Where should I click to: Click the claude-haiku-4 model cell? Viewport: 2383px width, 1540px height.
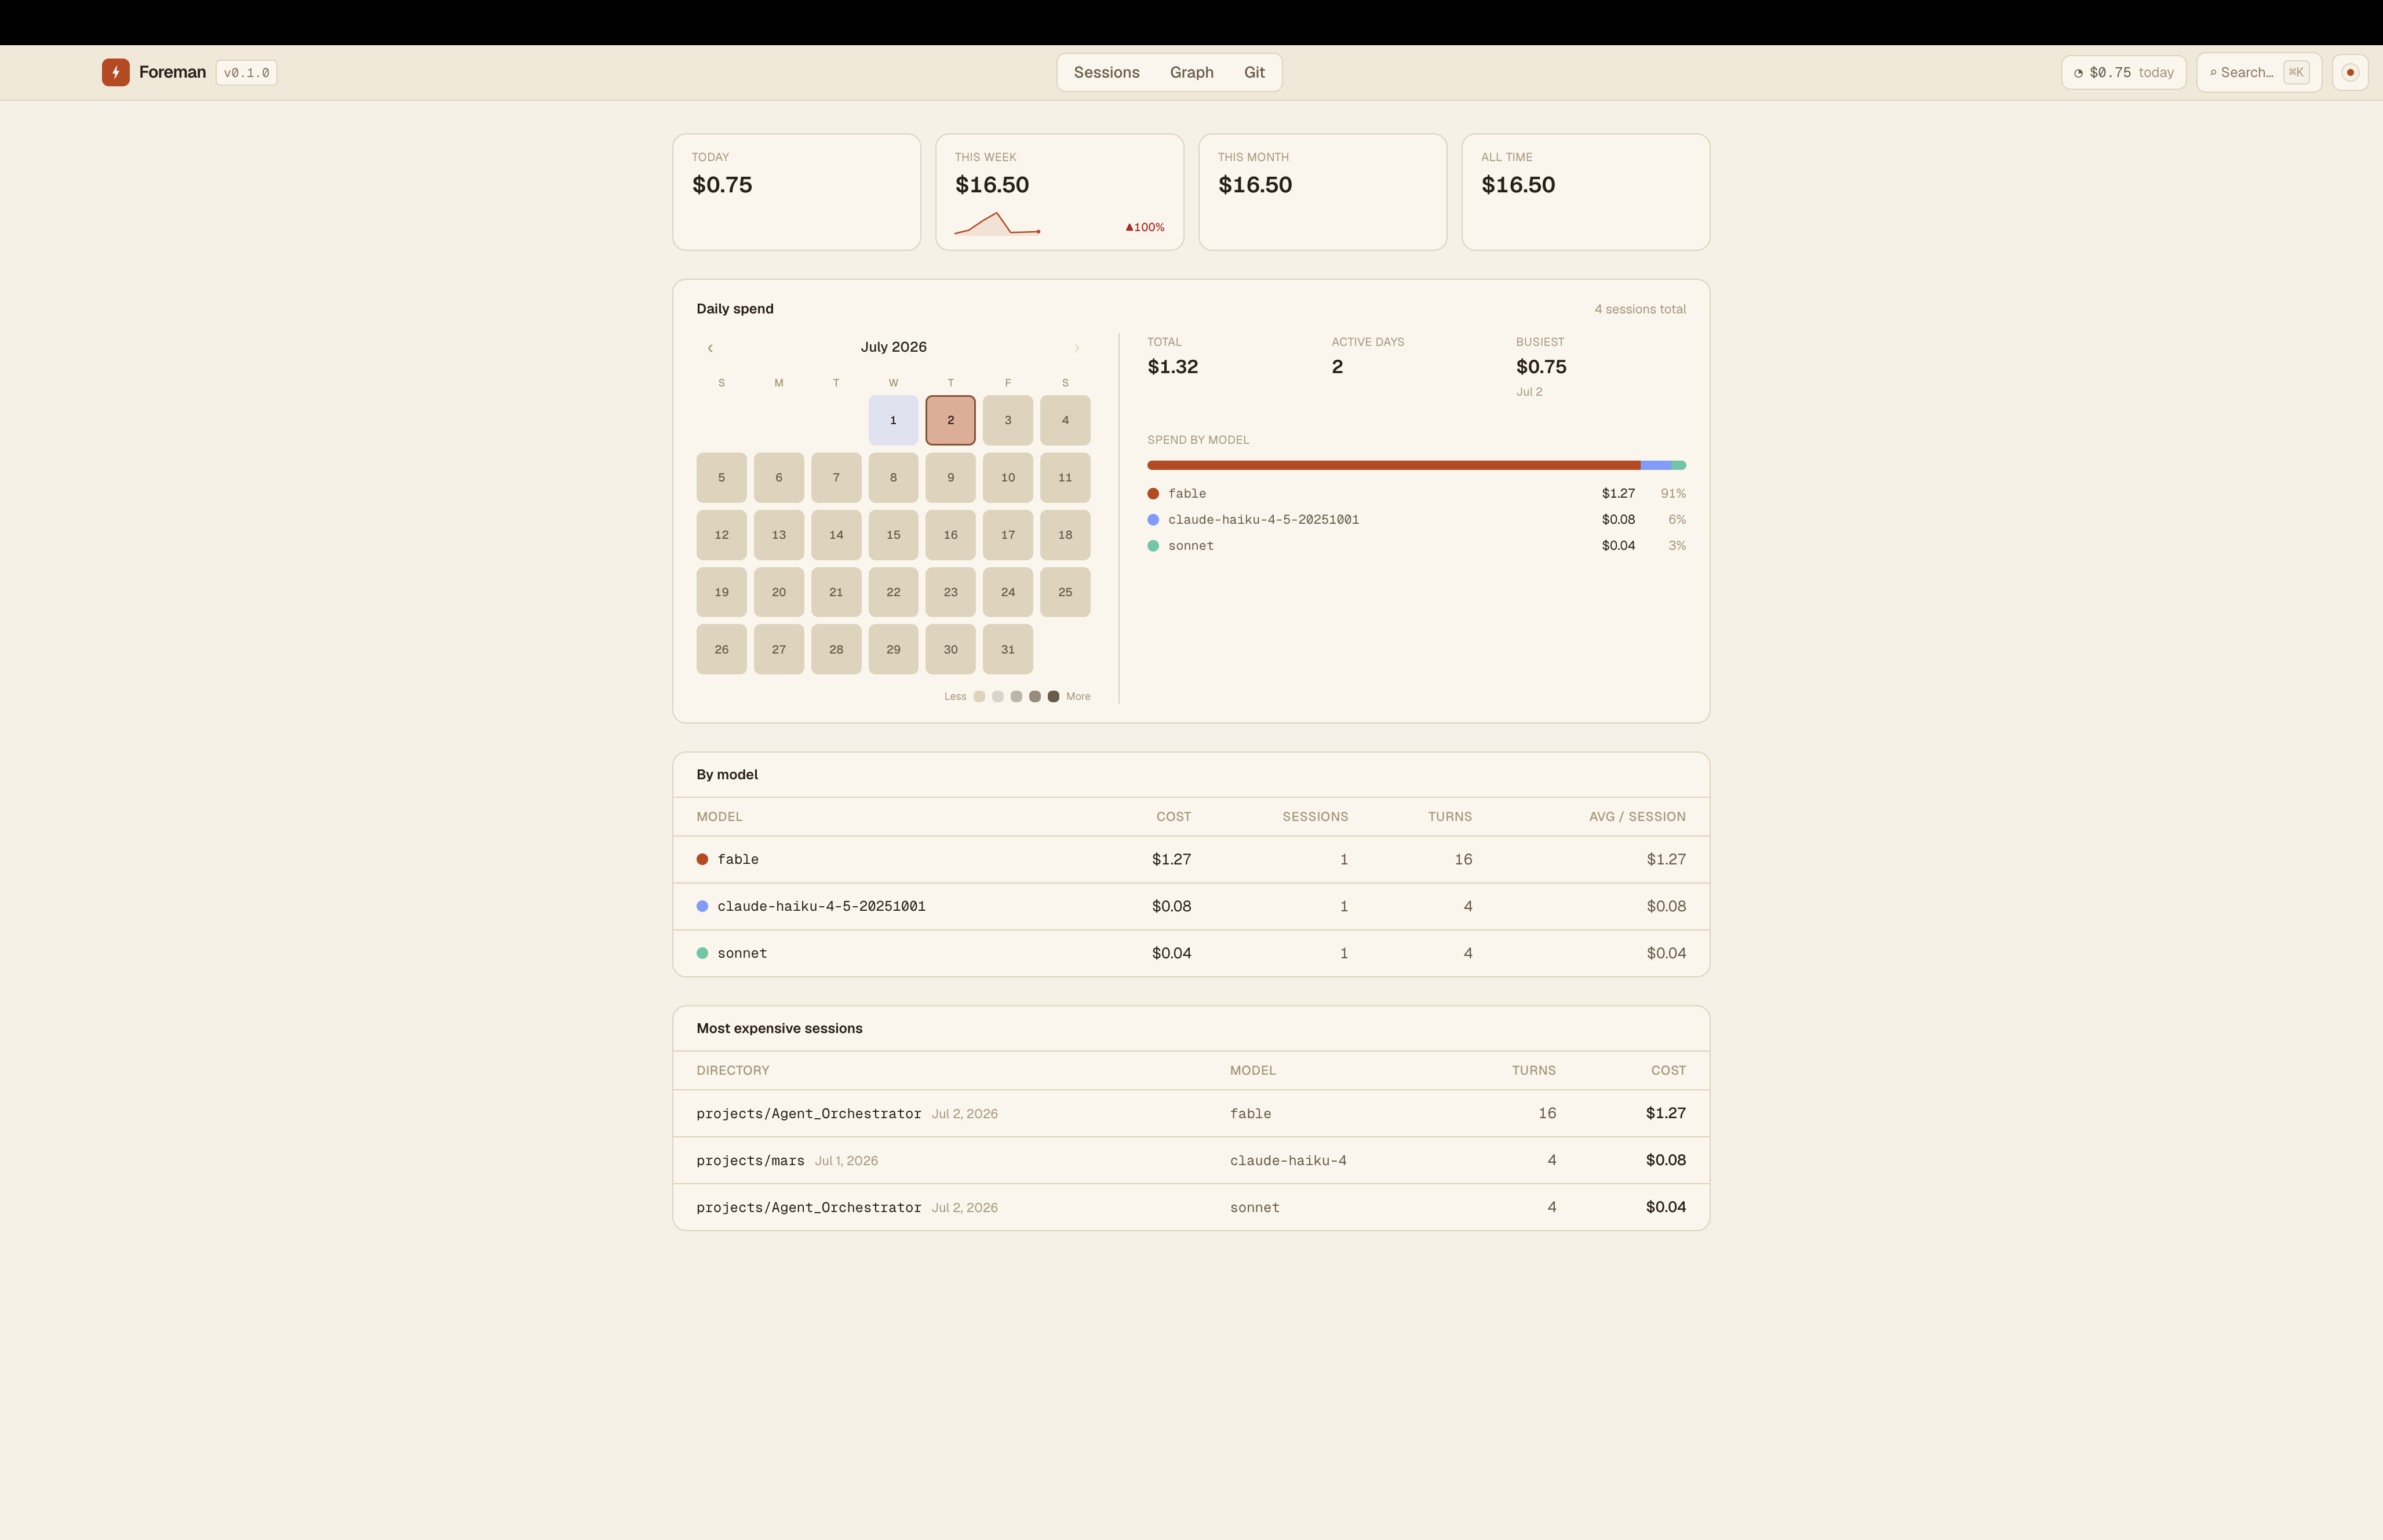pos(1288,1161)
